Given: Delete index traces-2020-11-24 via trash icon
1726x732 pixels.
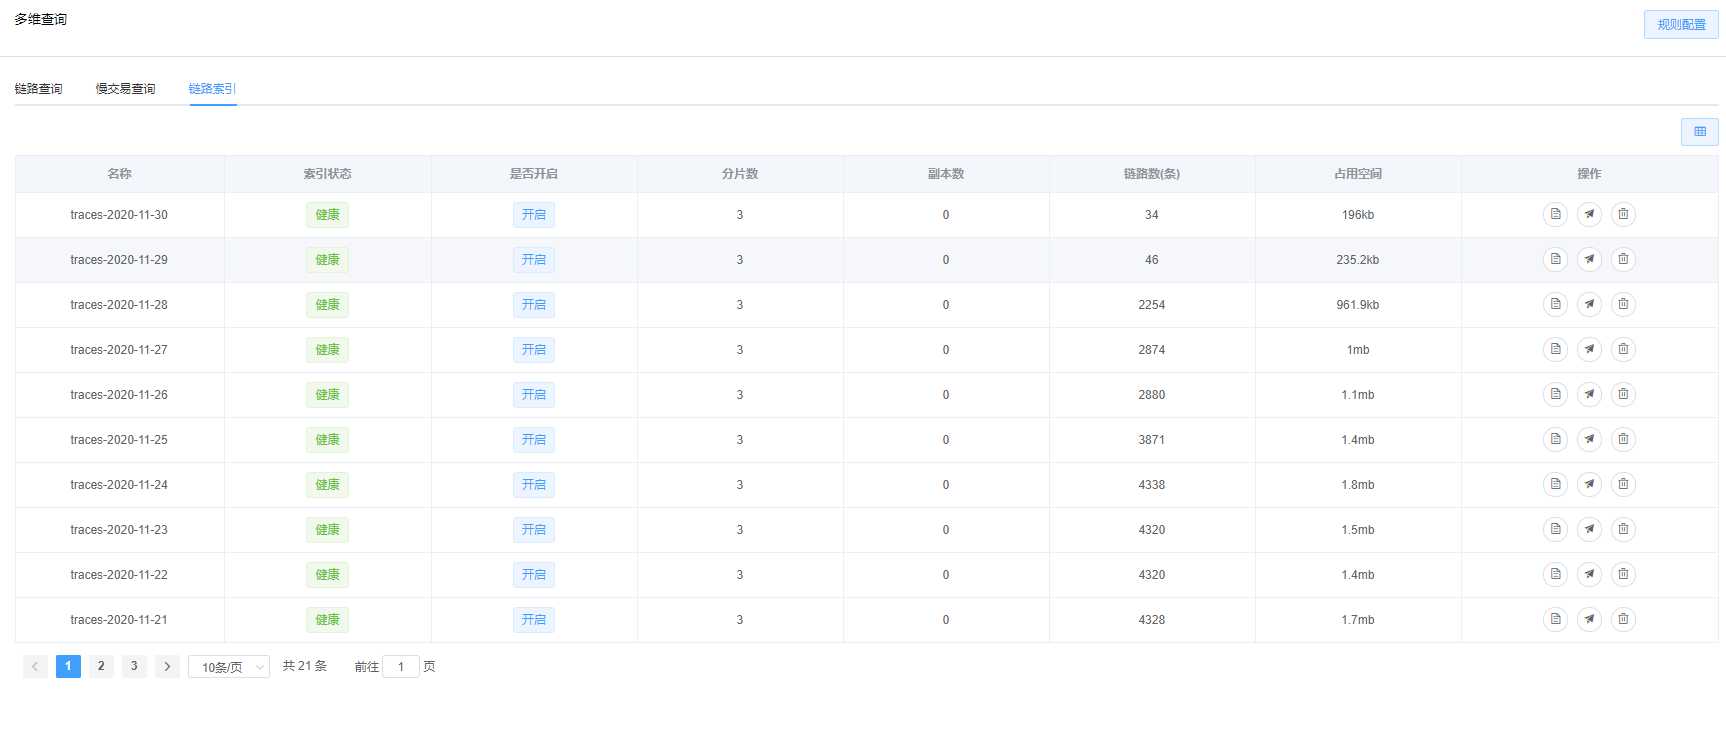Looking at the screenshot, I should coord(1623,484).
